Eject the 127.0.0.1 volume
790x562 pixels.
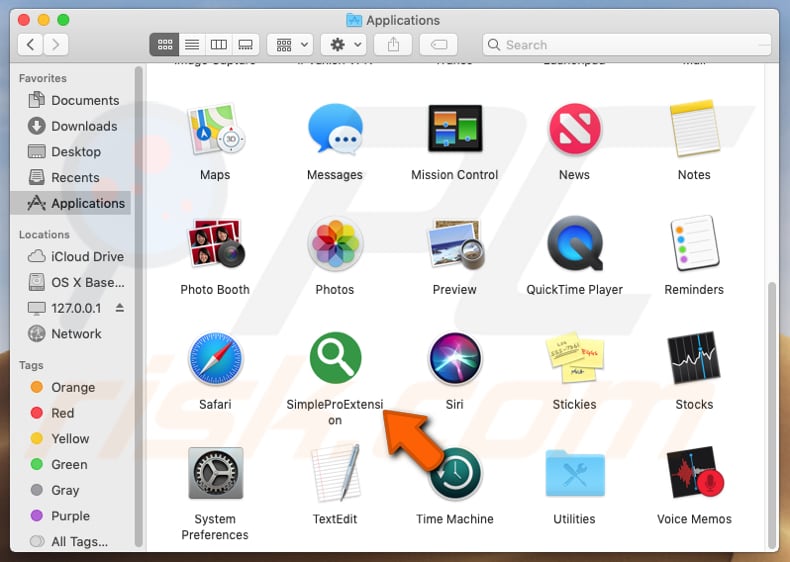[119, 307]
